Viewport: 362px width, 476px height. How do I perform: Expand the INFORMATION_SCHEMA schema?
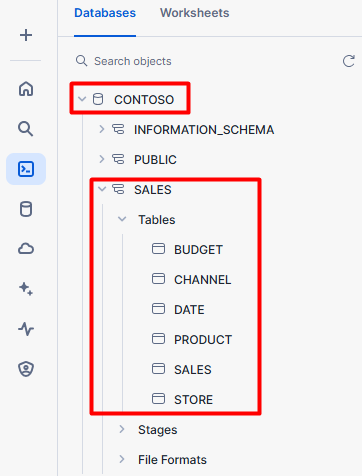click(102, 129)
